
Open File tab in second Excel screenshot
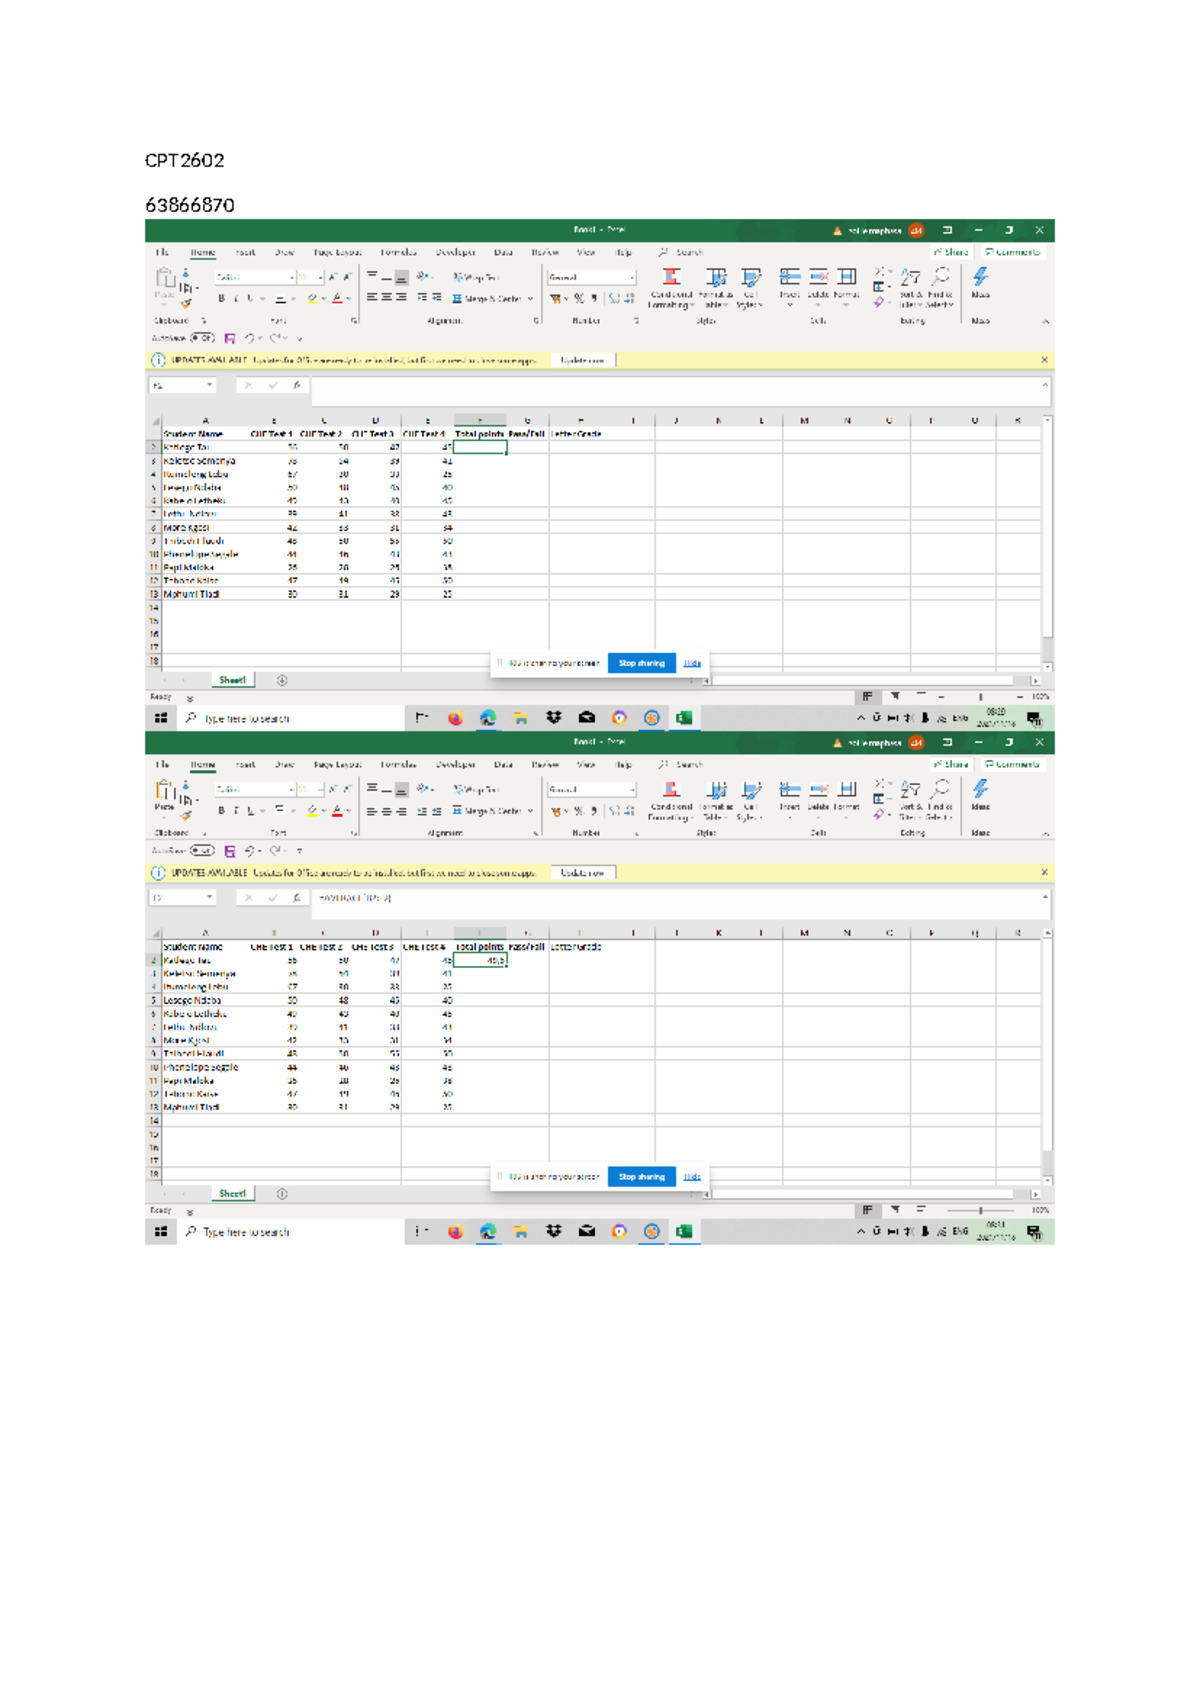pyautogui.click(x=162, y=765)
